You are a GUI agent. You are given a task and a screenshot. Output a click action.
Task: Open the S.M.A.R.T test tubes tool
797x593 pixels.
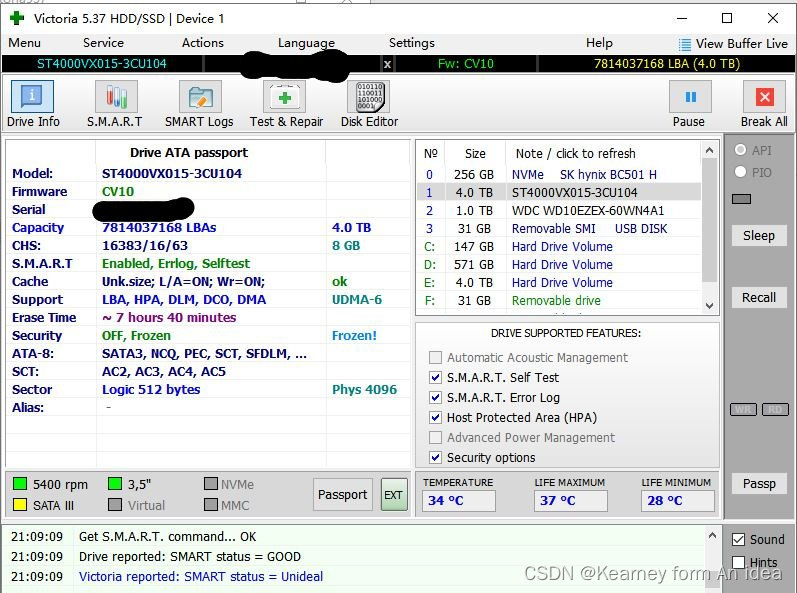pos(116,104)
